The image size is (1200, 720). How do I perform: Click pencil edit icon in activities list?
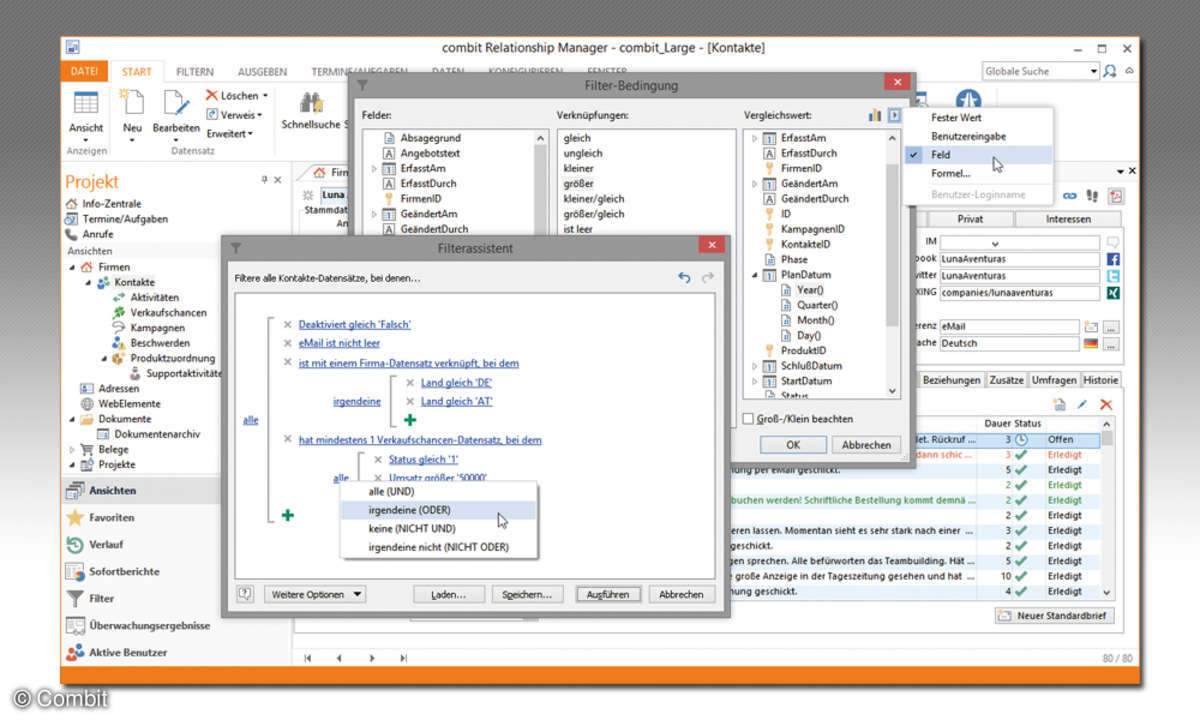pos(1082,404)
